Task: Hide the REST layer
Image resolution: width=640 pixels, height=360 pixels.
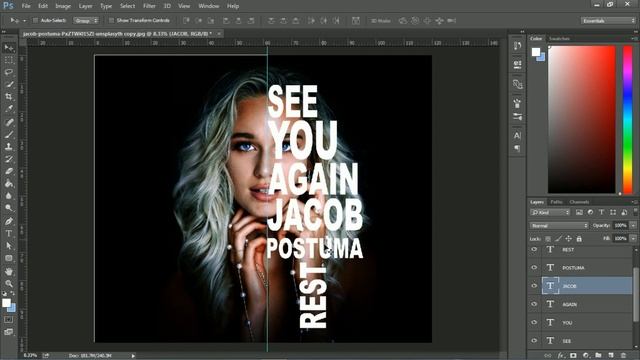Action: pyautogui.click(x=534, y=249)
